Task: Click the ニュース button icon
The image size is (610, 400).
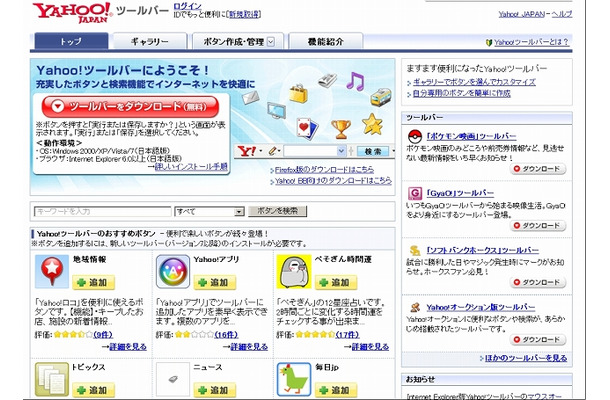Action: 173,379
